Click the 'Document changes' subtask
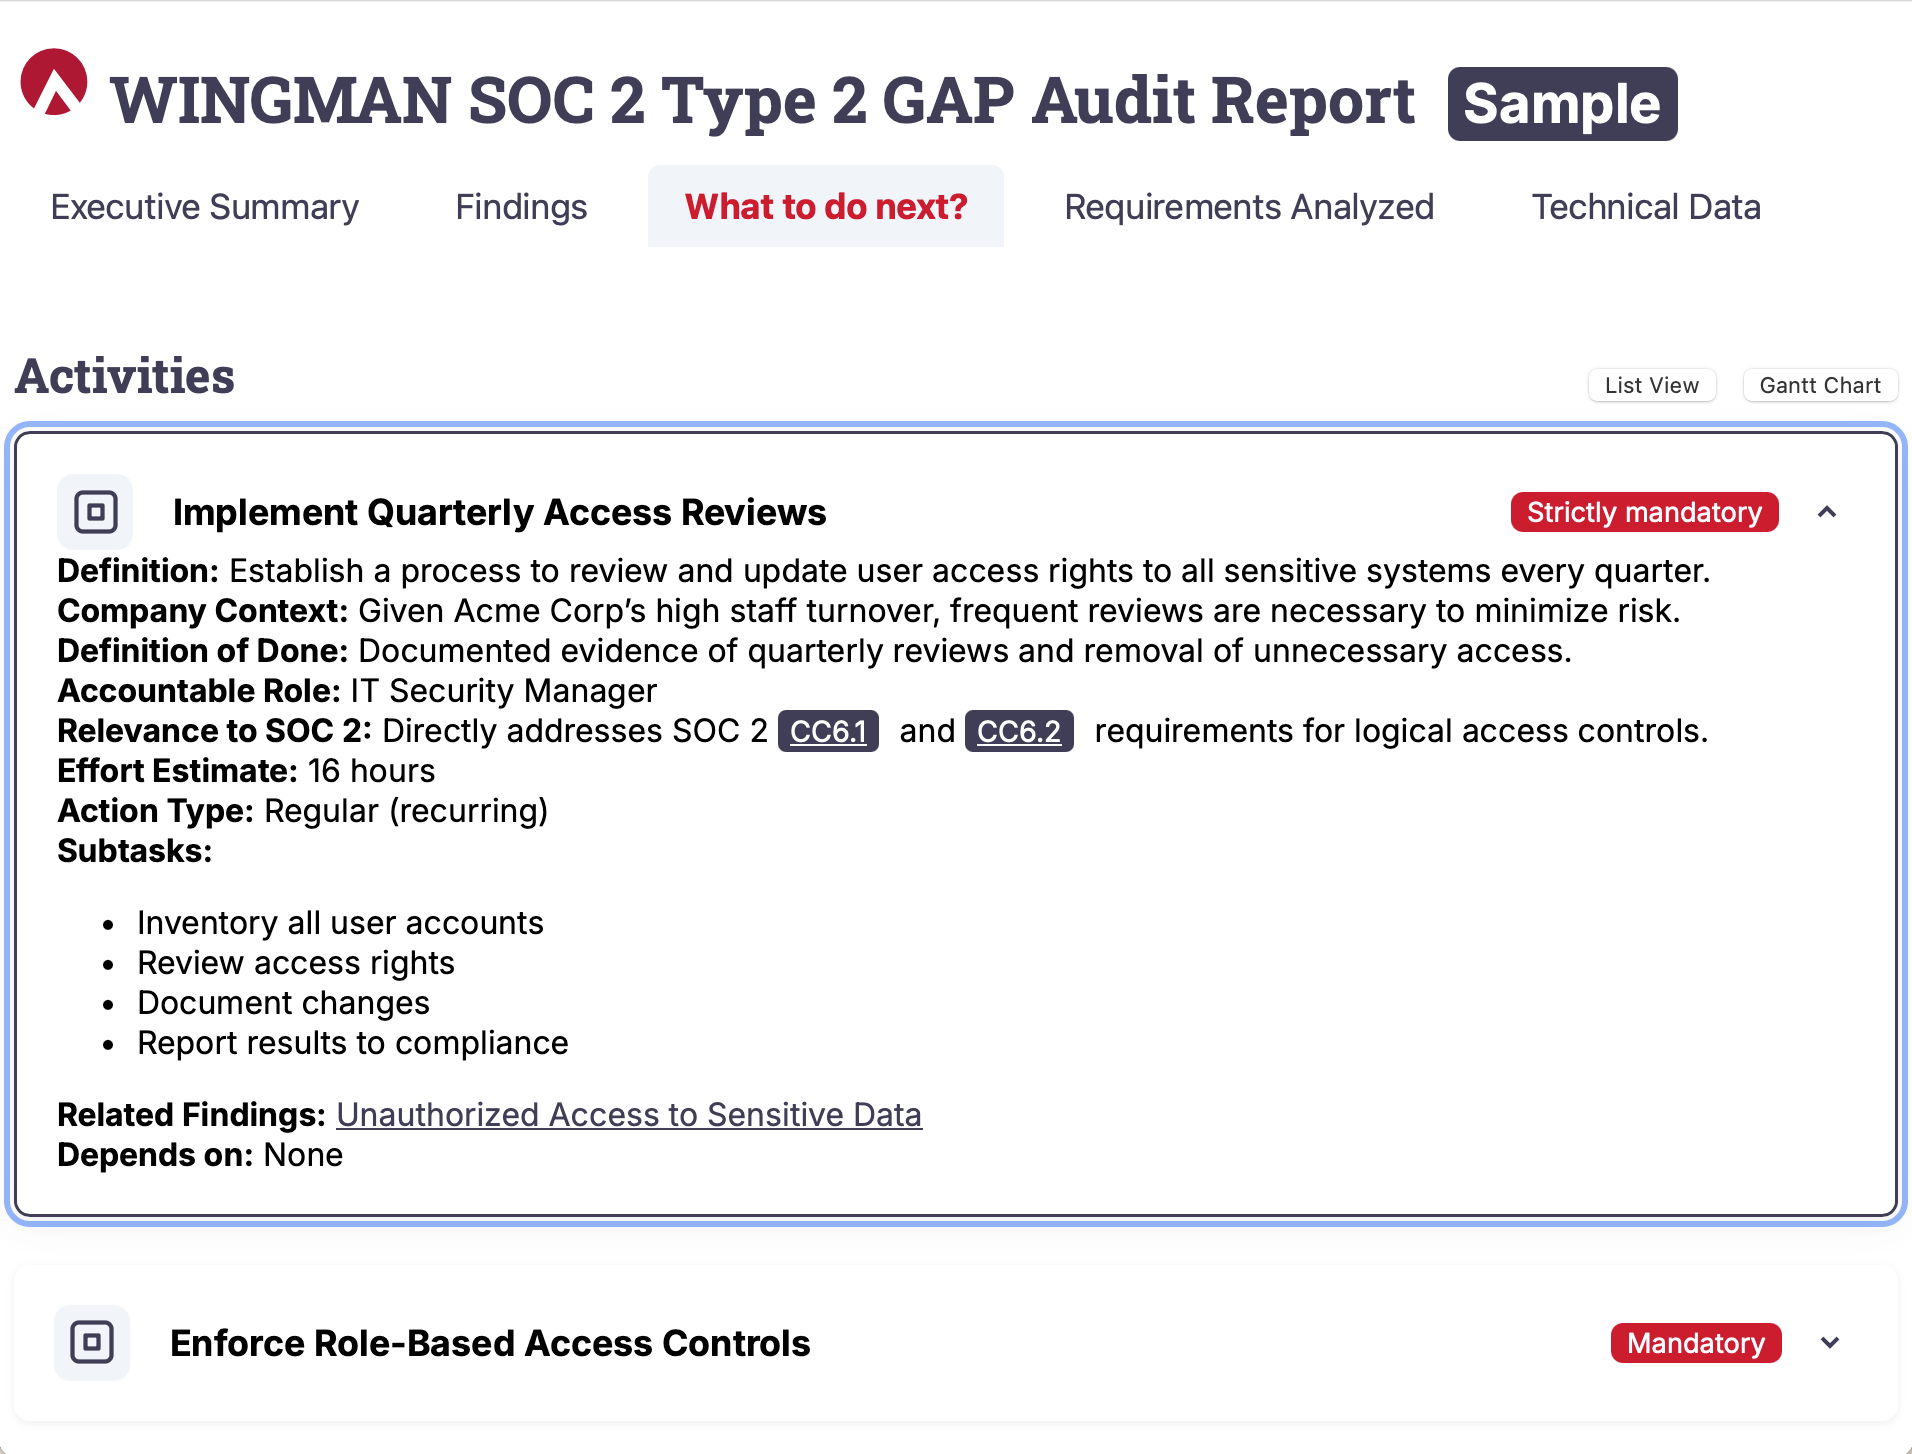 coord(283,1002)
